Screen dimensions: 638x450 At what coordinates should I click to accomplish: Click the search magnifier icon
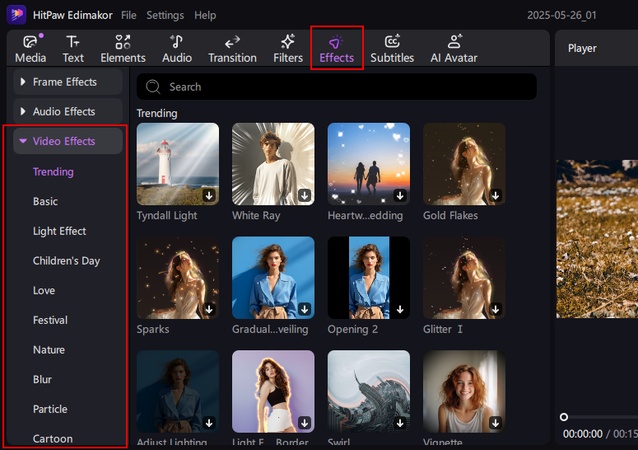(153, 87)
